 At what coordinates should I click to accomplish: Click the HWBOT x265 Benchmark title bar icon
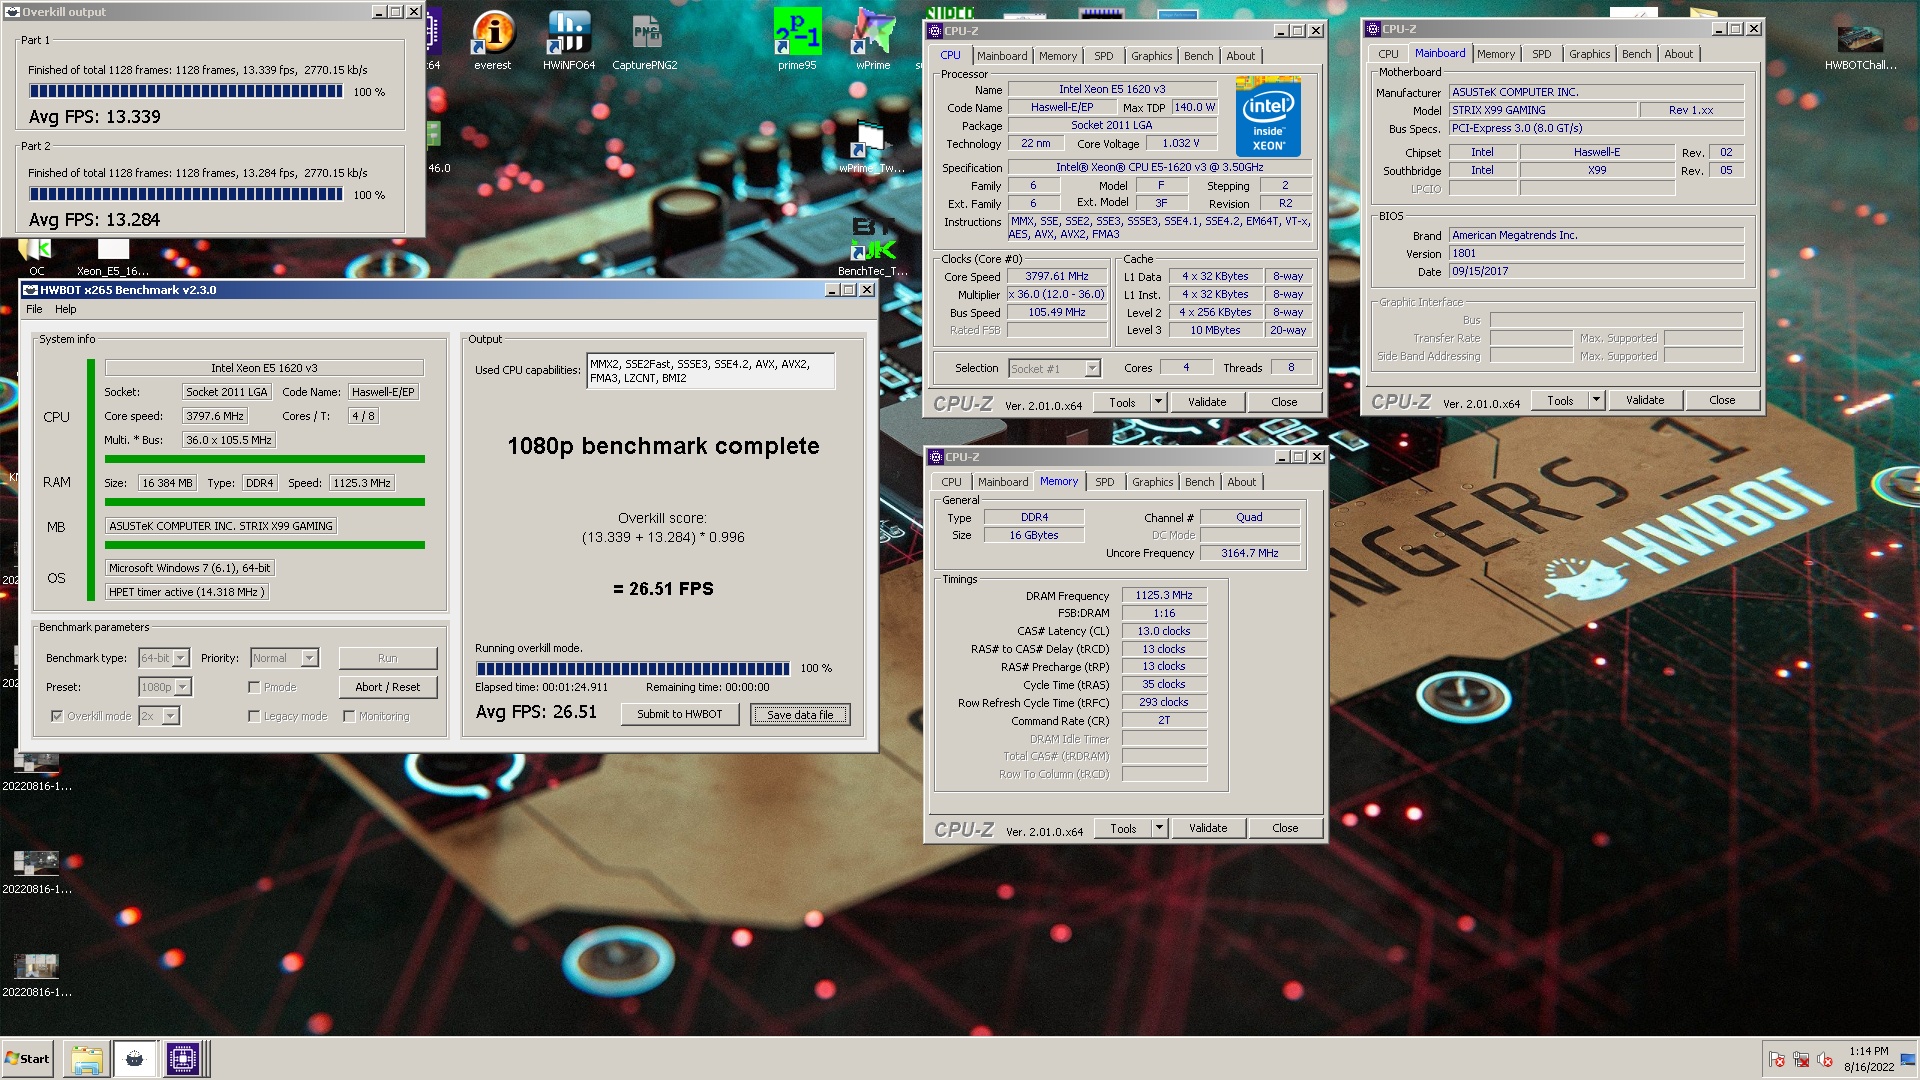[31, 290]
